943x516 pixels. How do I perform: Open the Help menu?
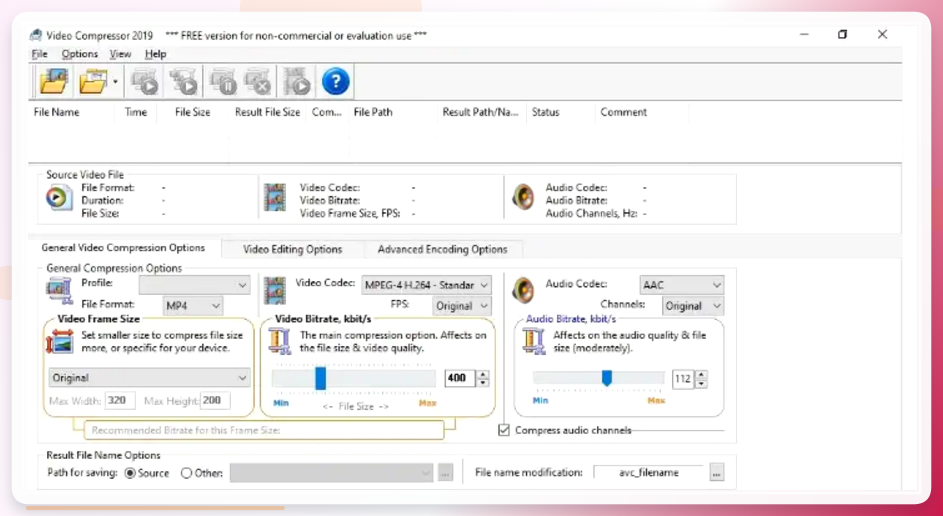click(x=155, y=54)
